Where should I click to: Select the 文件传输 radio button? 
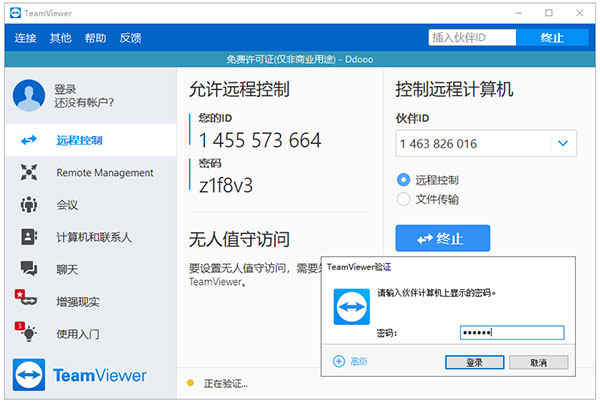click(403, 199)
